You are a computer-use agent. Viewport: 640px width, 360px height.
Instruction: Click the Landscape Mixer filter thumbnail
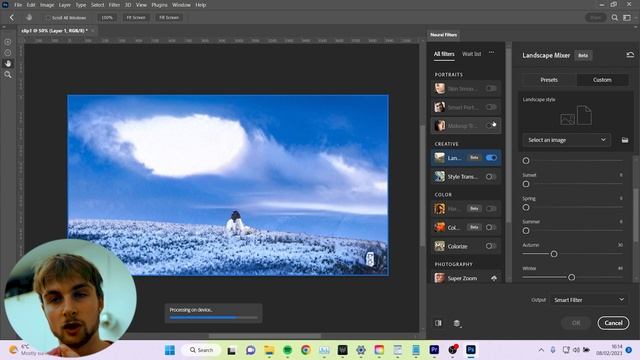point(440,158)
